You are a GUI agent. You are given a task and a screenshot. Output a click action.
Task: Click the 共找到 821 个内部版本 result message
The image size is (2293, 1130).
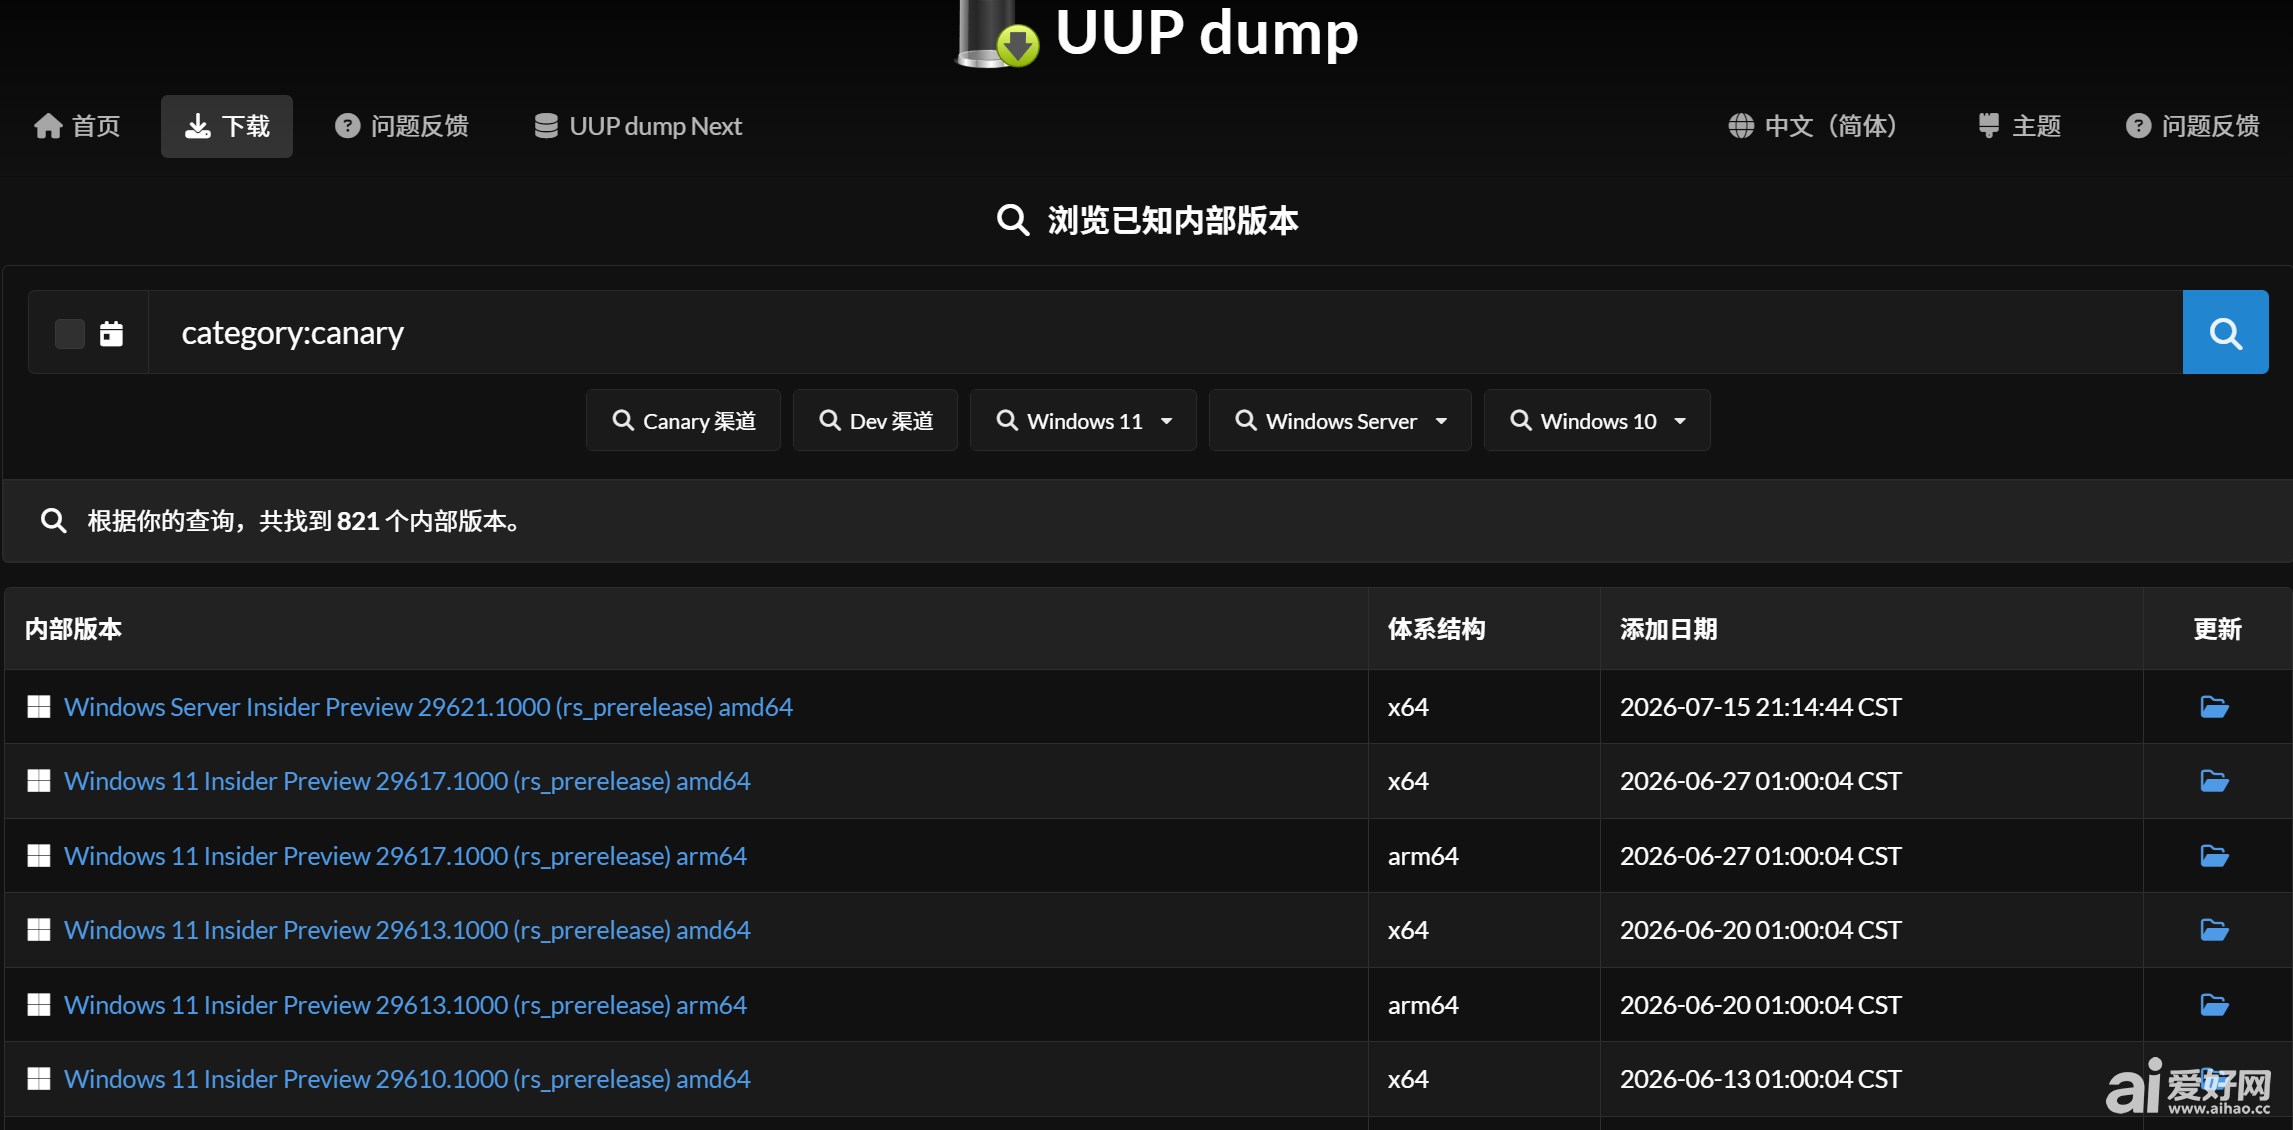pos(303,521)
